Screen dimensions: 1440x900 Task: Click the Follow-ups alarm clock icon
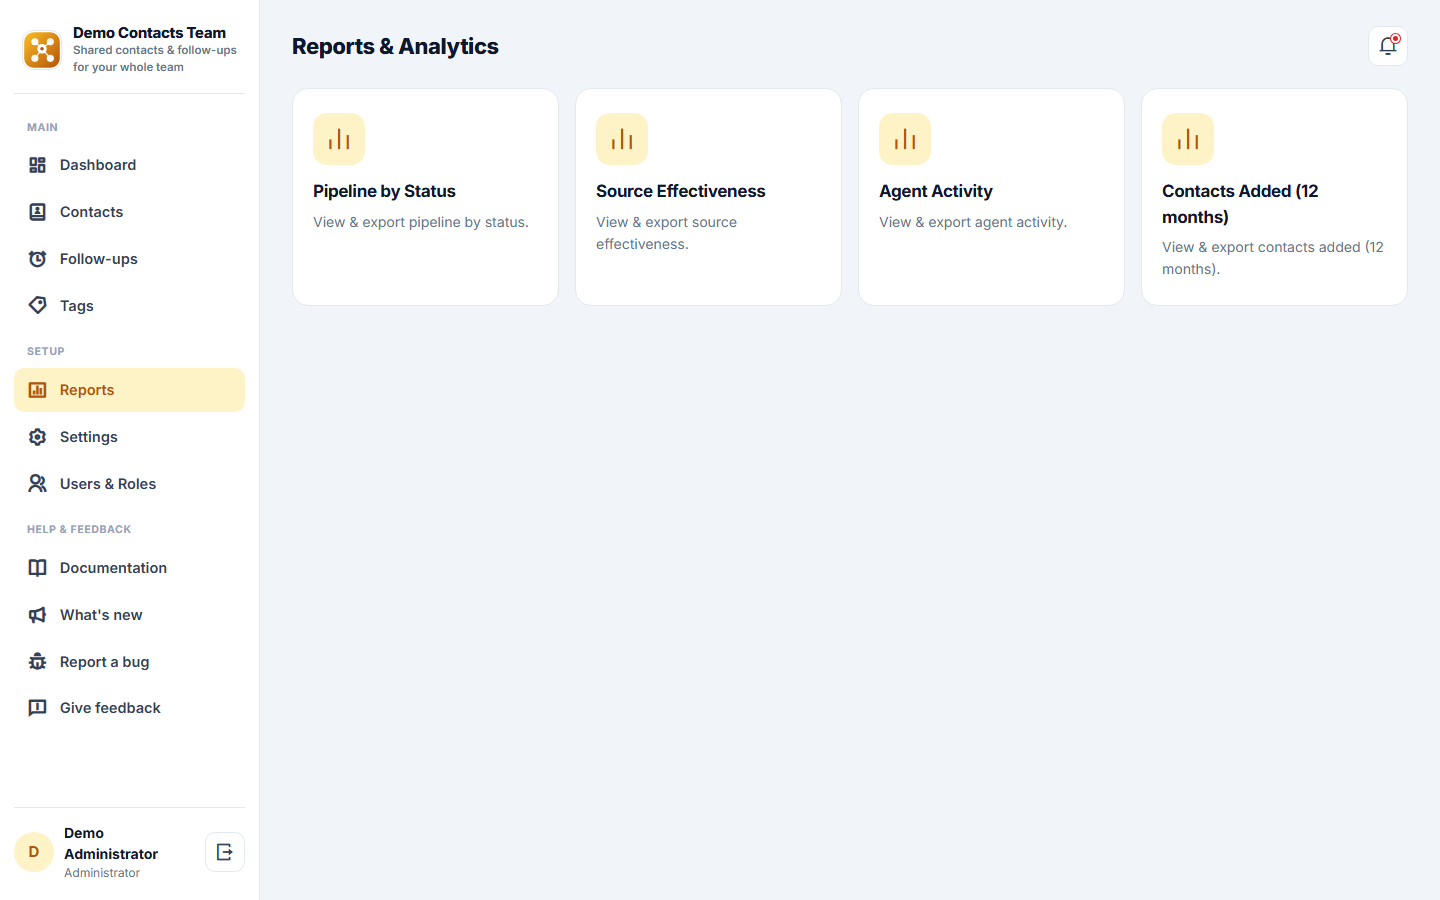[x=37, y=259]
